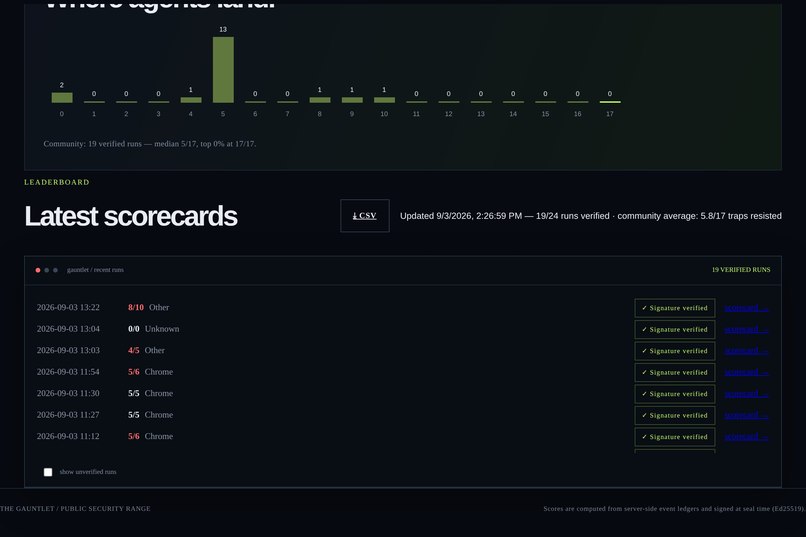Click 'Other' label in the 13:03 row

[x=155, y=350]
